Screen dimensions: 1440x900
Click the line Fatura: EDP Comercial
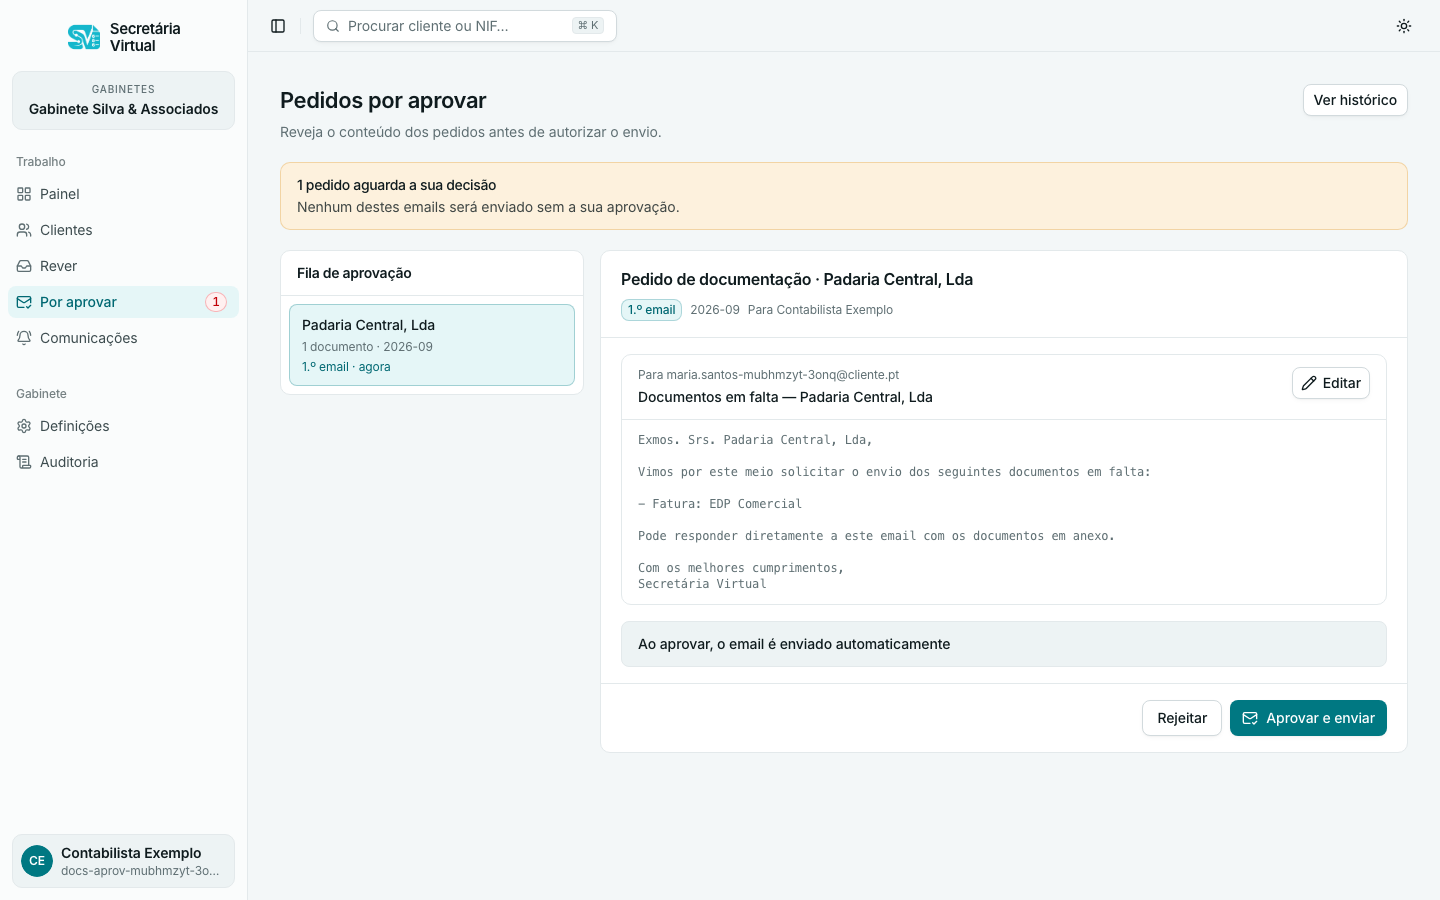coord(720,504)
